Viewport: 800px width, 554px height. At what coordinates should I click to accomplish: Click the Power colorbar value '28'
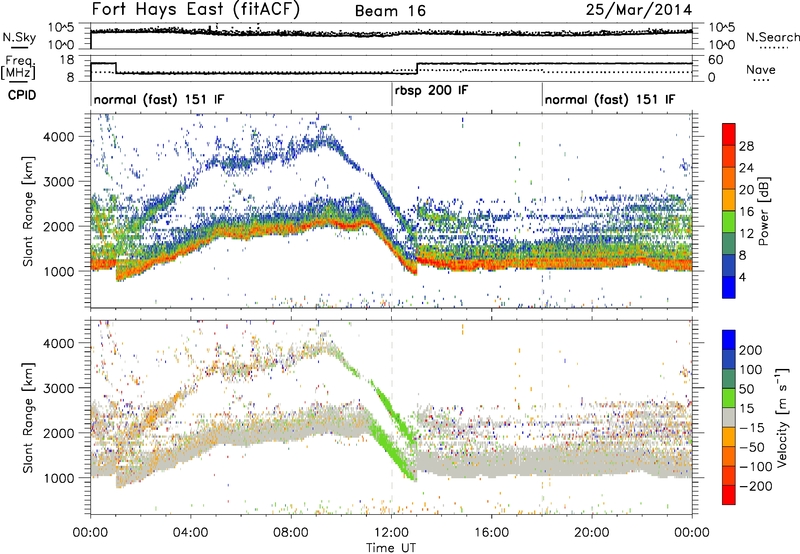click(746, 146)
